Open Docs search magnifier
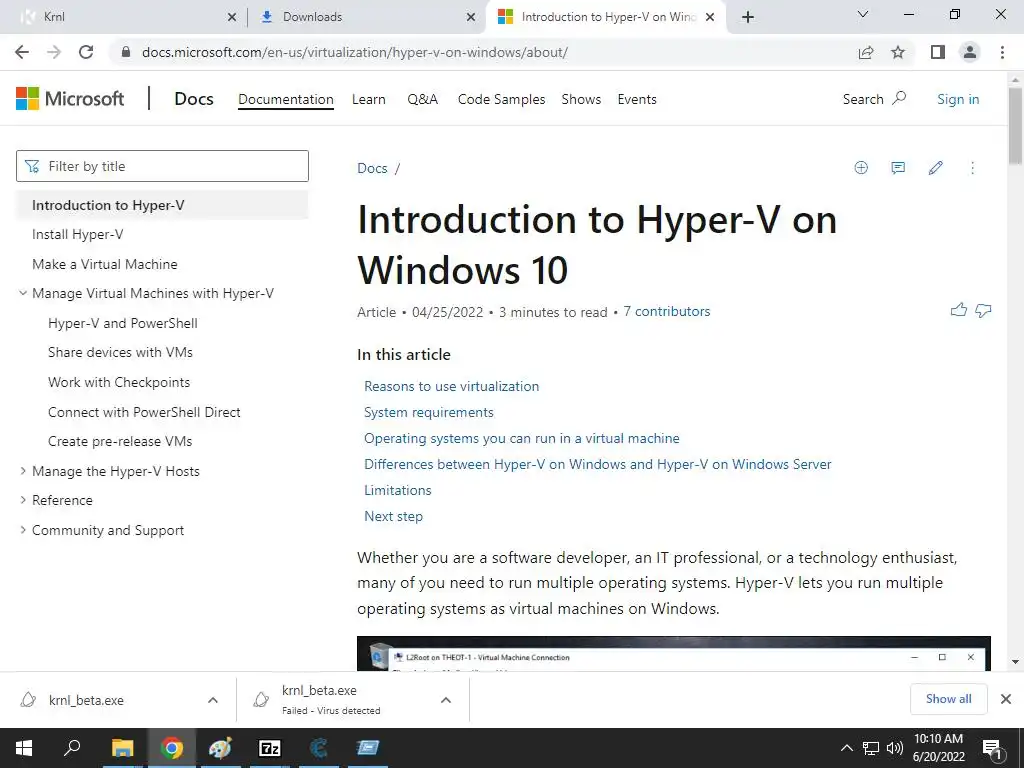The height and width of the screenshot is (768, 1024). tap(899, 99)
